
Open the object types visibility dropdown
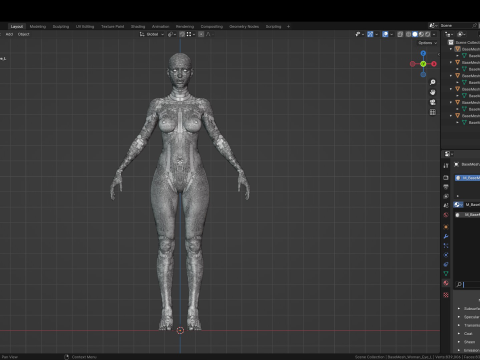tap(359, 34)
